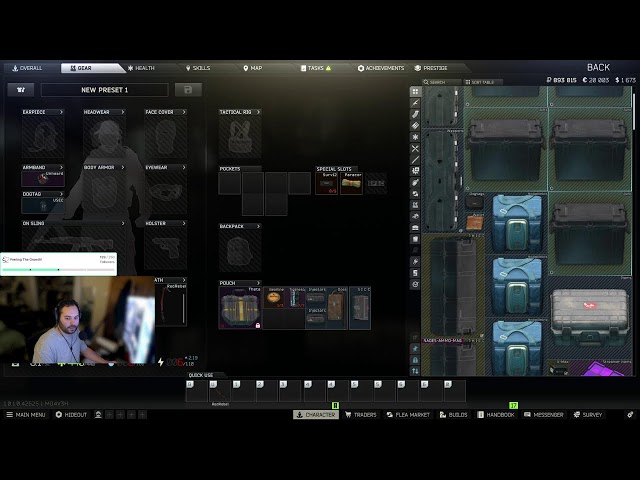
Task: Click the padlock icon in stash sidebar
Action: tap(415, 360)
